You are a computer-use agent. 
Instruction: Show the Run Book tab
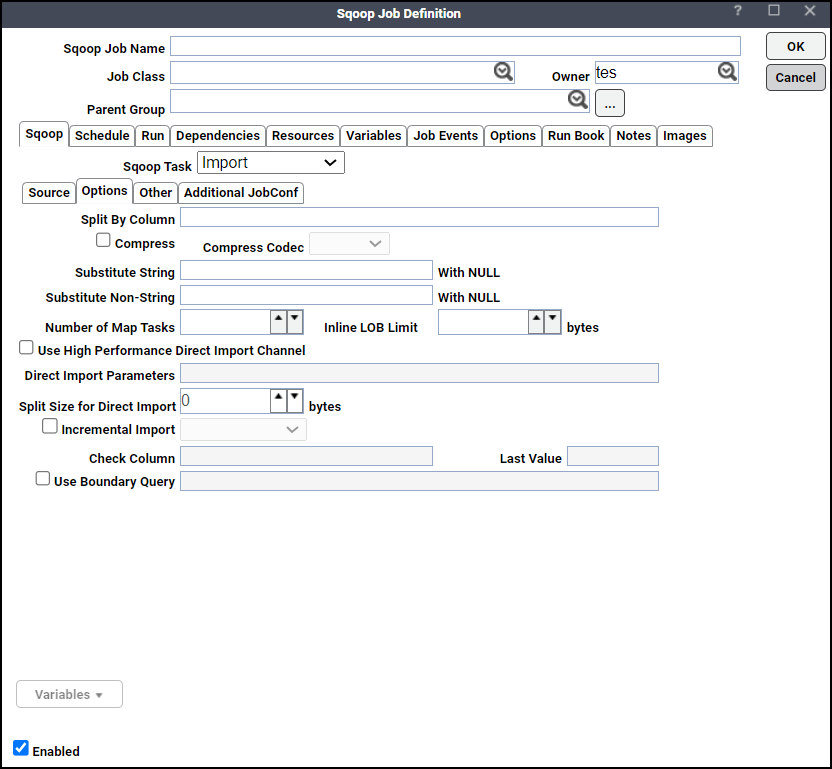pyautogui.click(x=576, y=136)
